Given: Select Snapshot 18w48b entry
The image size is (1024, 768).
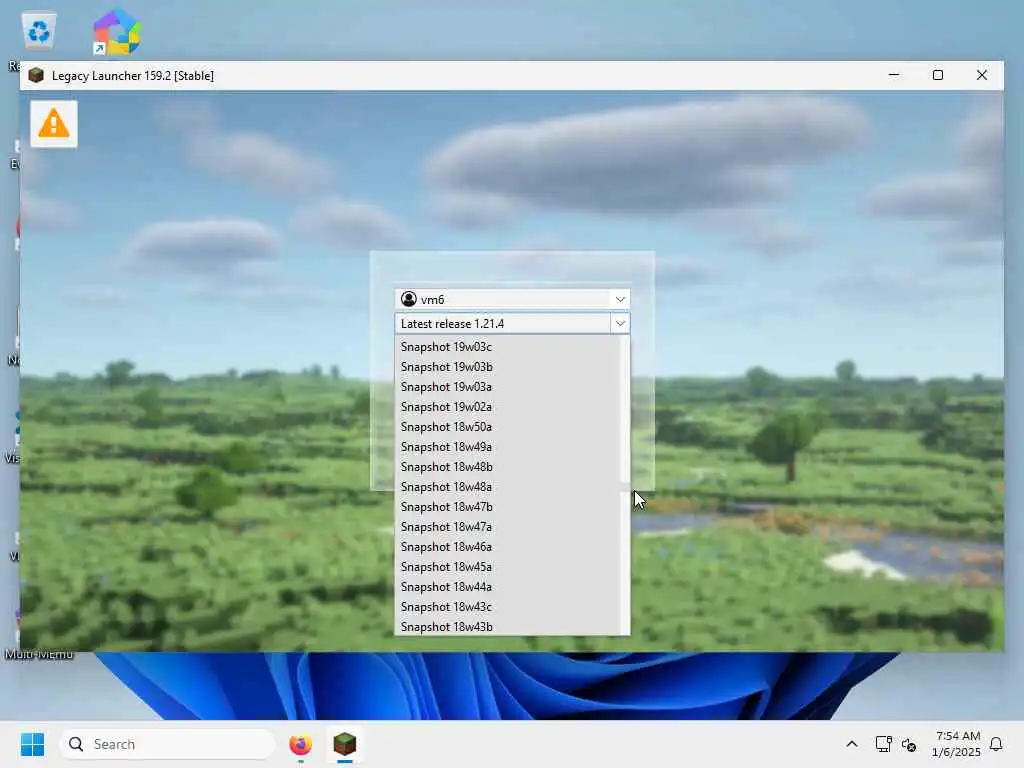Looking at the screenshot, I should [x=507, y=467].
